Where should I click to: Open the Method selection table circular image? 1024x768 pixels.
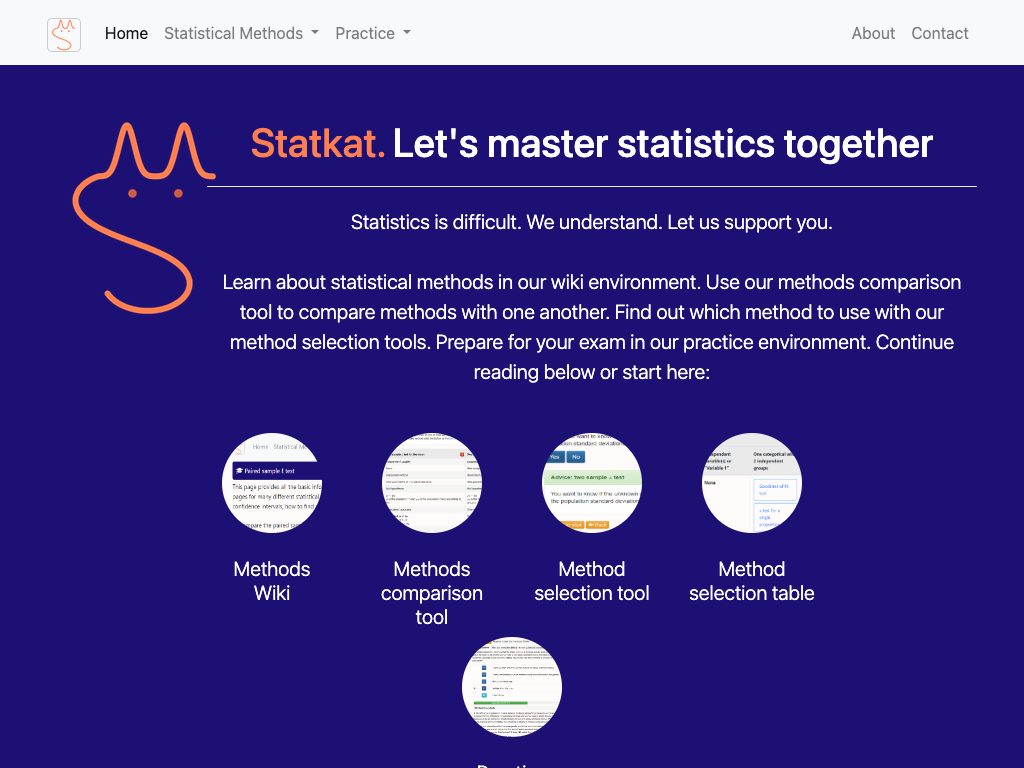(752, 483)
